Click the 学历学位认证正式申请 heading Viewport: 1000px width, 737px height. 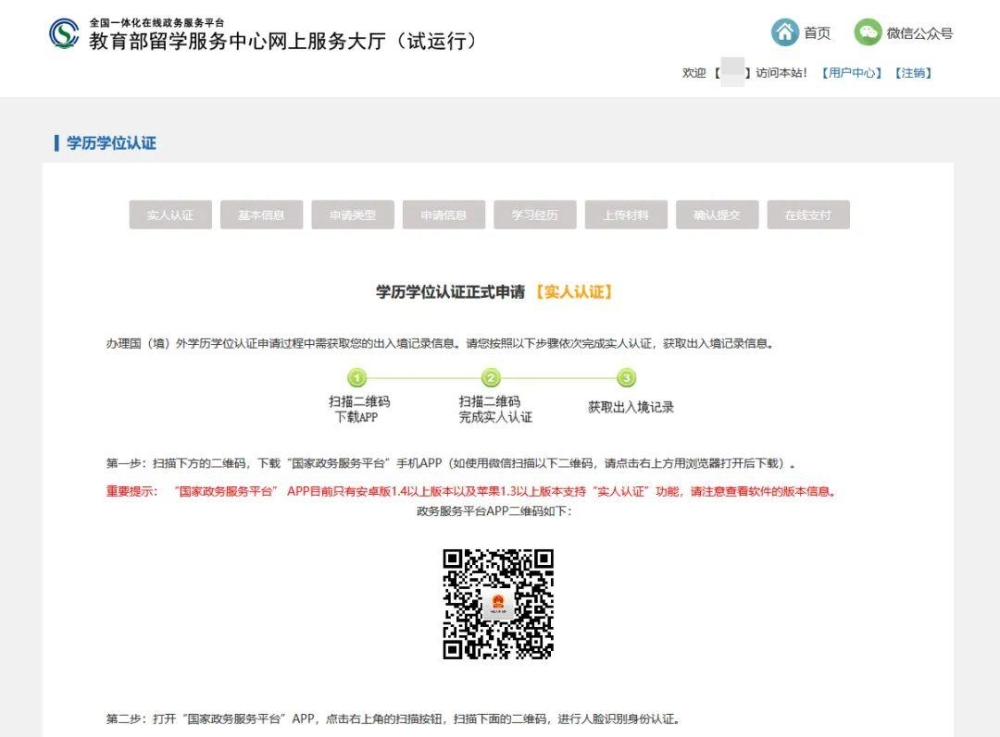point(450,292)
